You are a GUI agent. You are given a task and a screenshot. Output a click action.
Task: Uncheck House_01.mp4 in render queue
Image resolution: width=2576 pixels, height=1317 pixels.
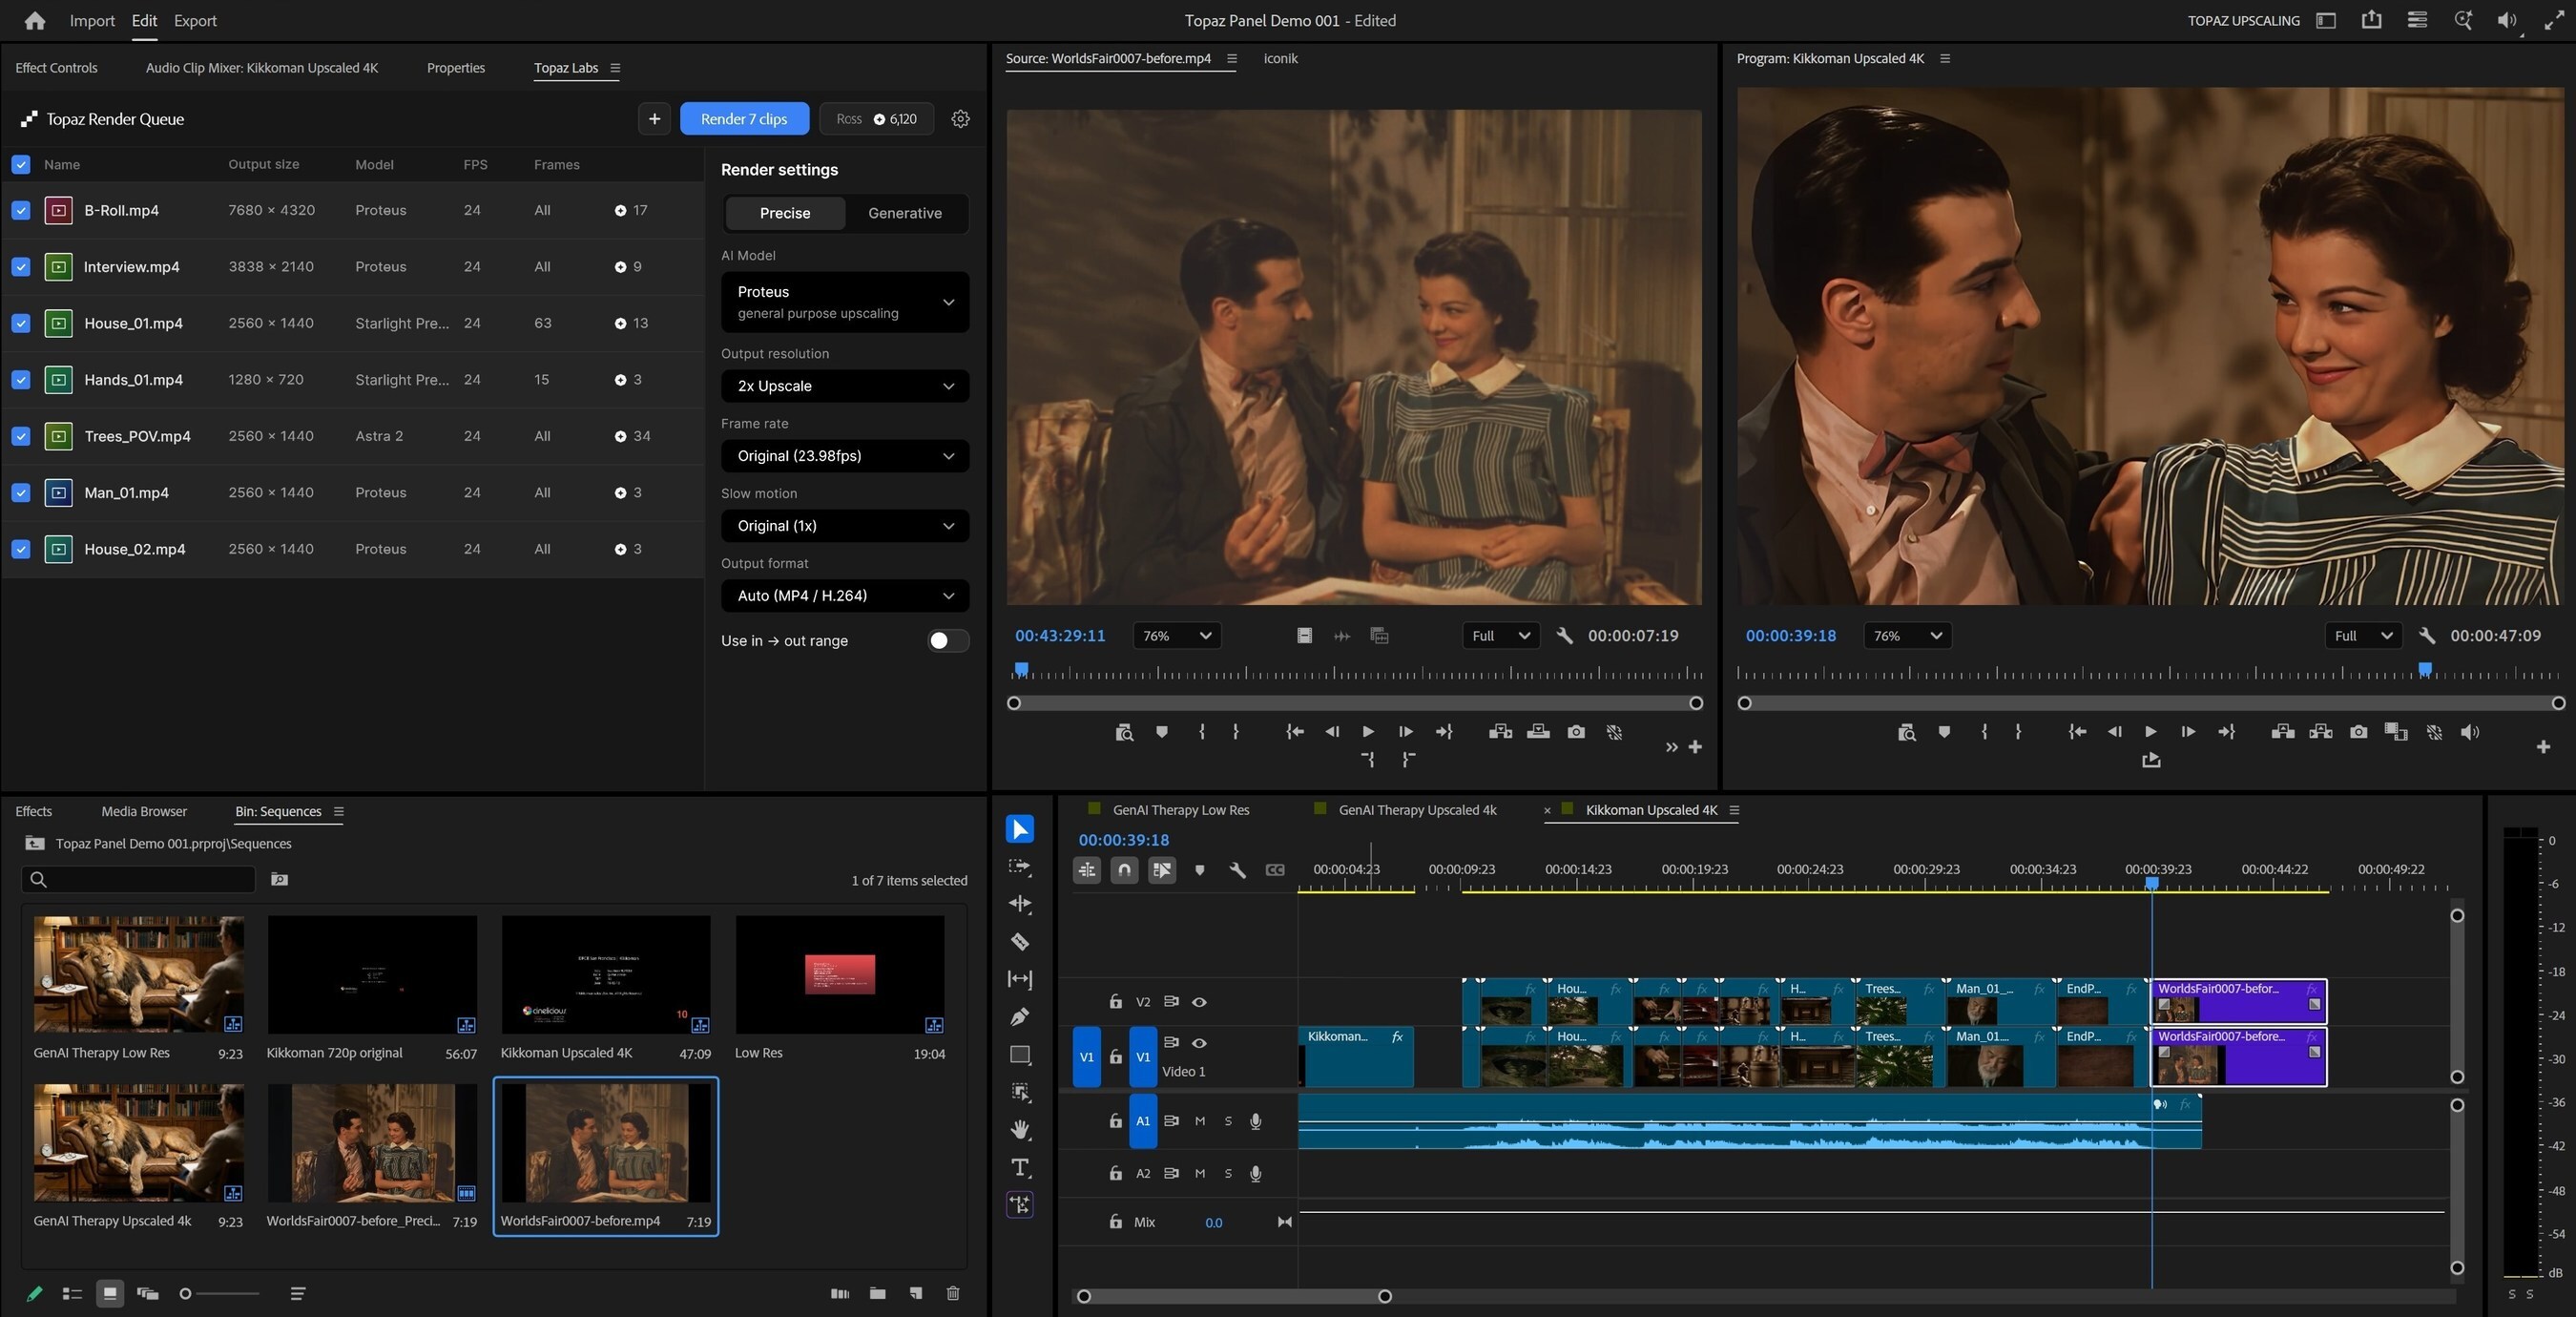coord(21,323)
